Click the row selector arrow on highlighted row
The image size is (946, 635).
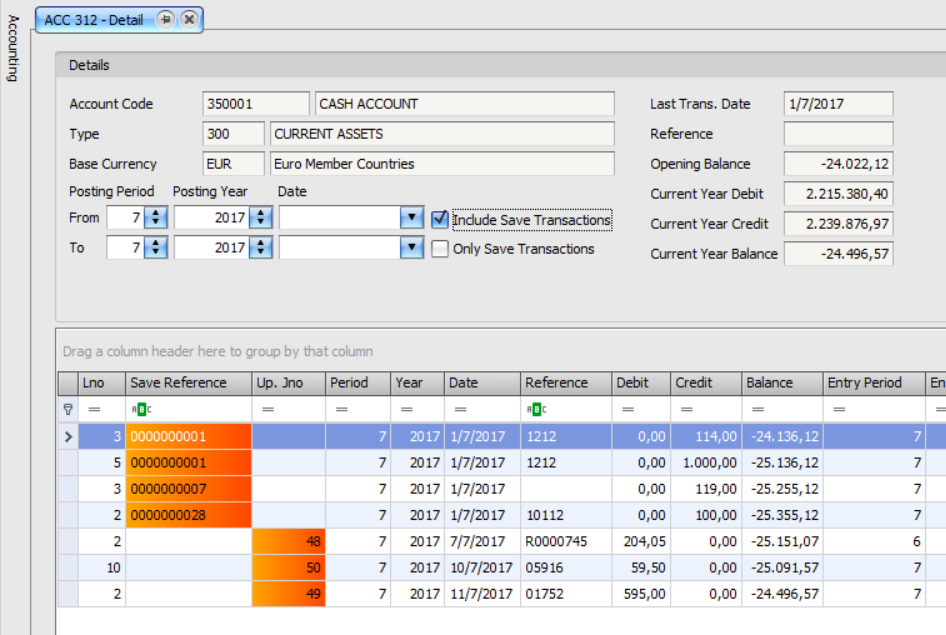point(67,437)
